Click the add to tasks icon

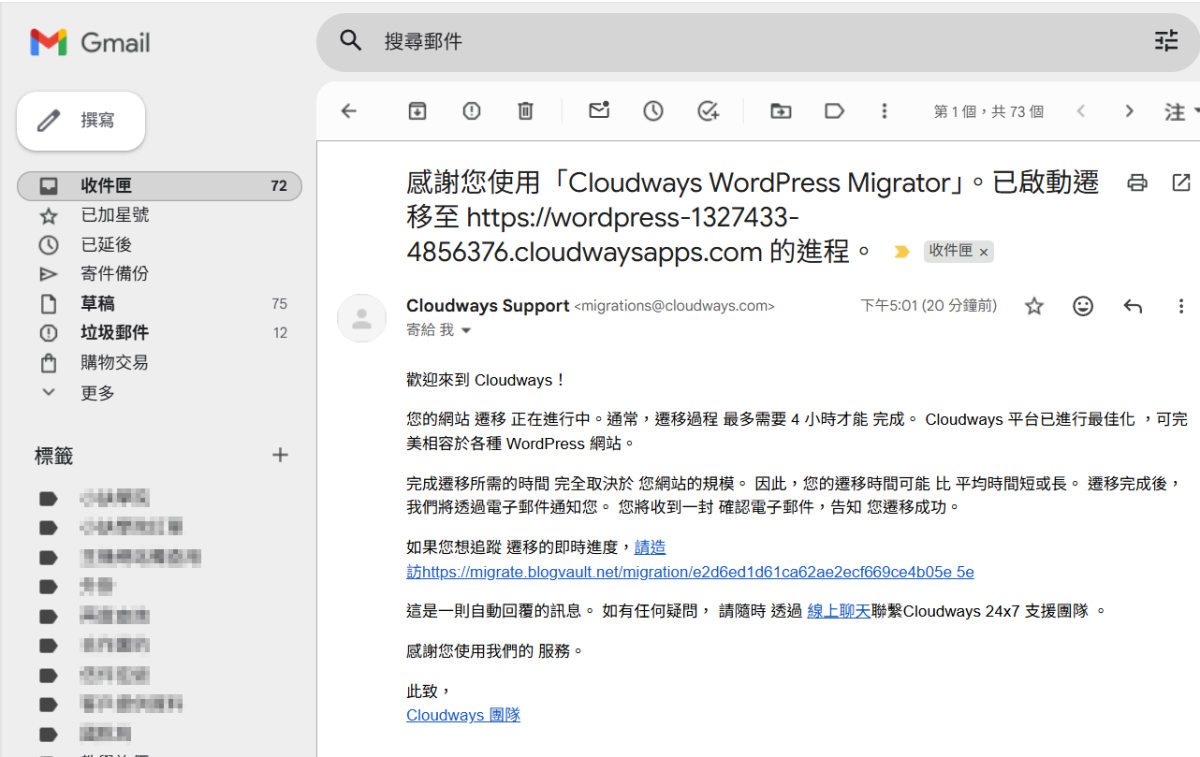pos(708,111)
